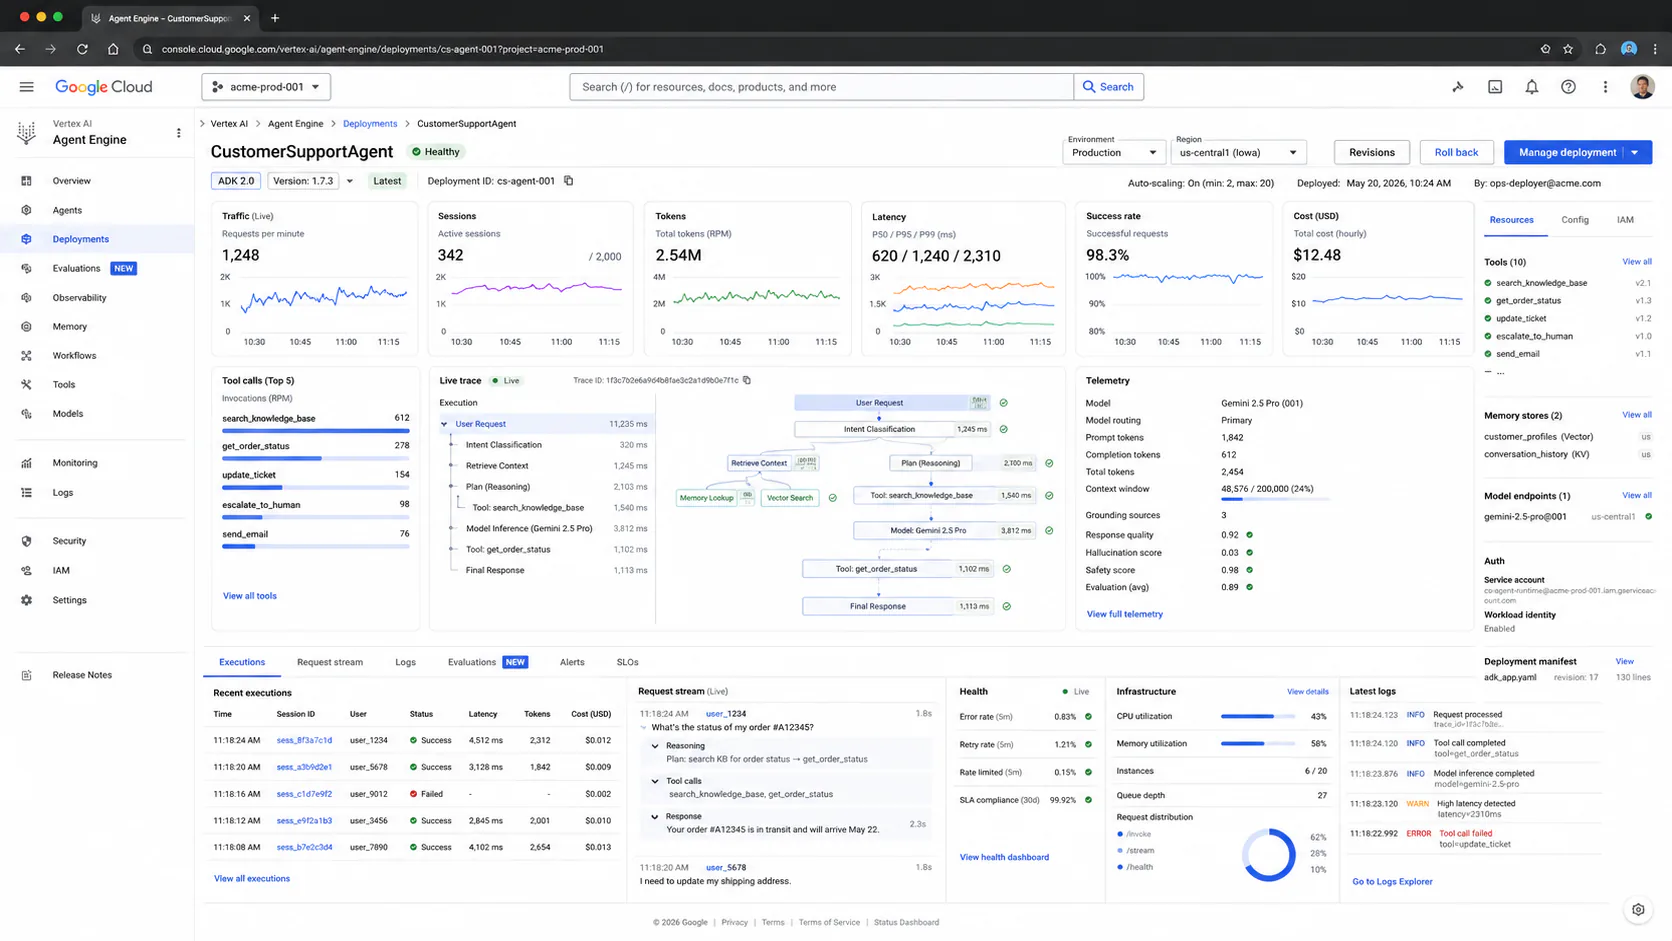Viewport: 1672px width, 941px height.
Task: Open the Monitoring sidebar icon
Action: pos(27,463)
